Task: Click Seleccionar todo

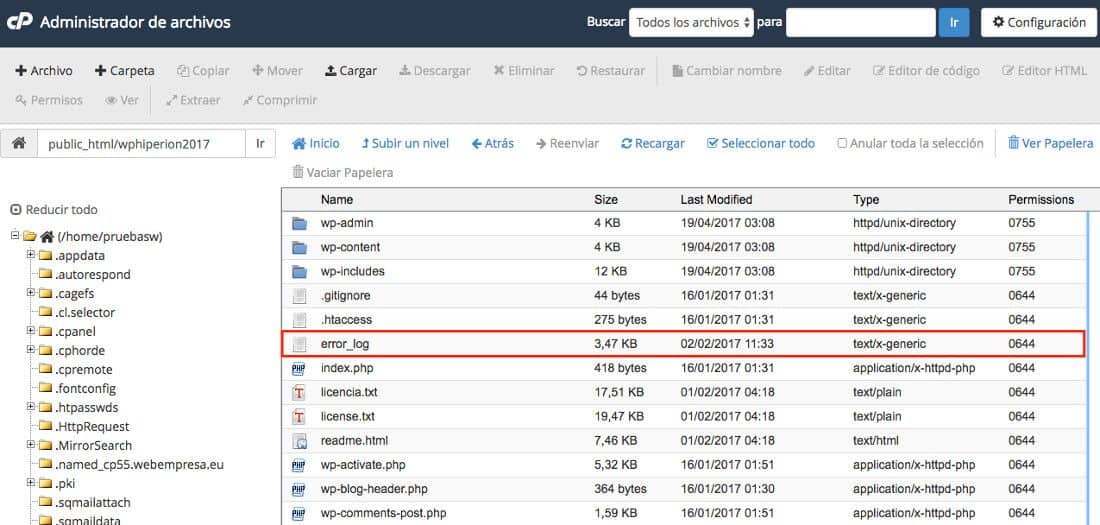Action: pos(761,143)
